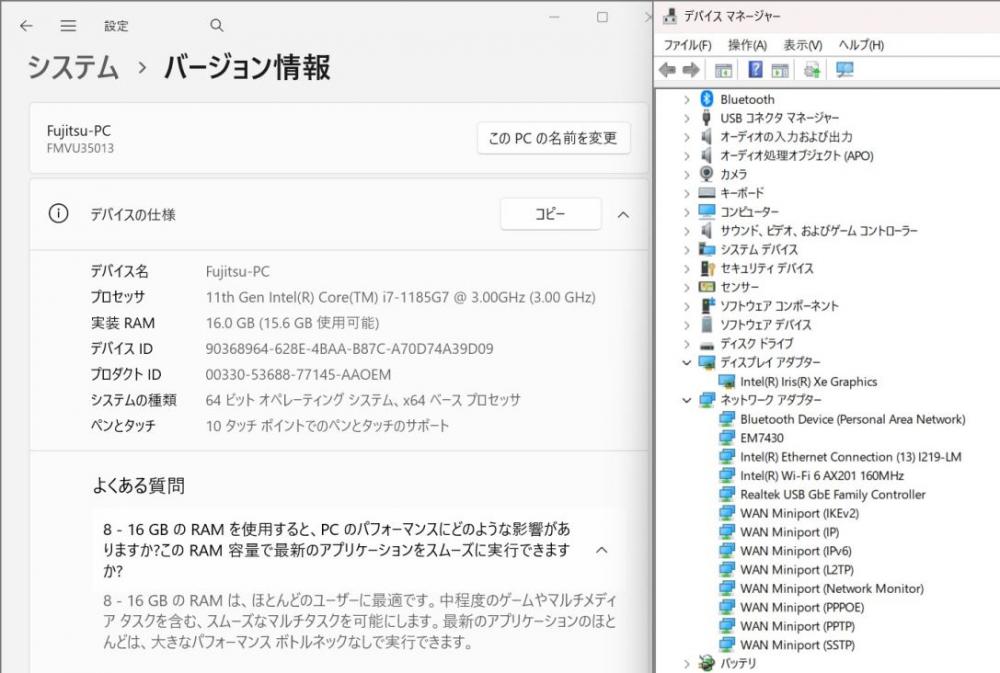This screenshot has height=673, width=1000.
Task: Click Device Manager back arrow toolbar icon
Action: pyautogui.click(x=667, y=70)
